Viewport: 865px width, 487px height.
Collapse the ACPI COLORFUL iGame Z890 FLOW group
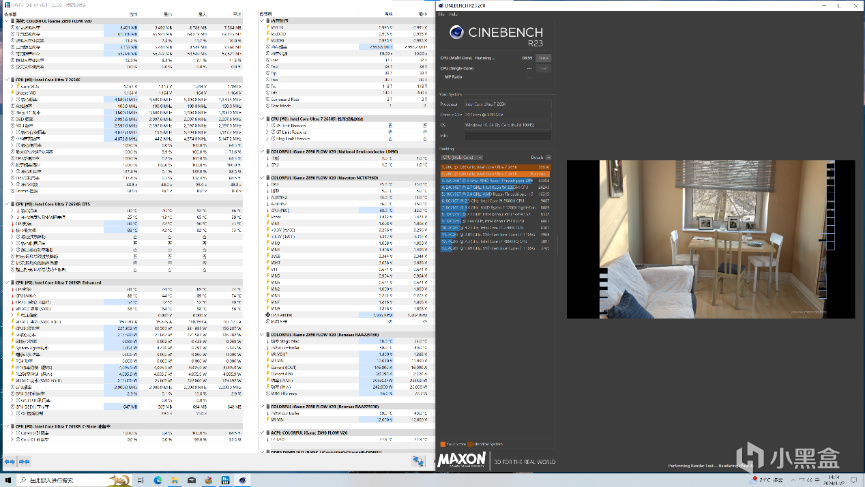click(x=262, y=433)
